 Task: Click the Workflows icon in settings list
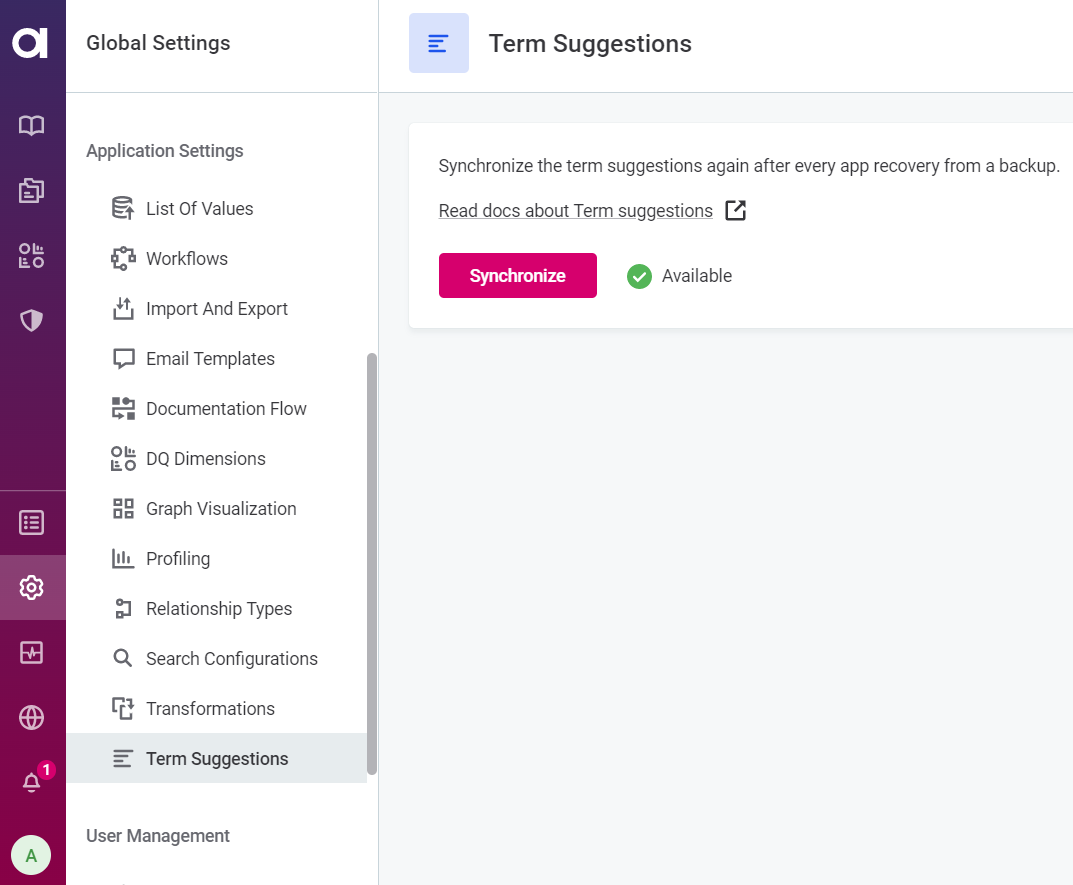(122, 258)
